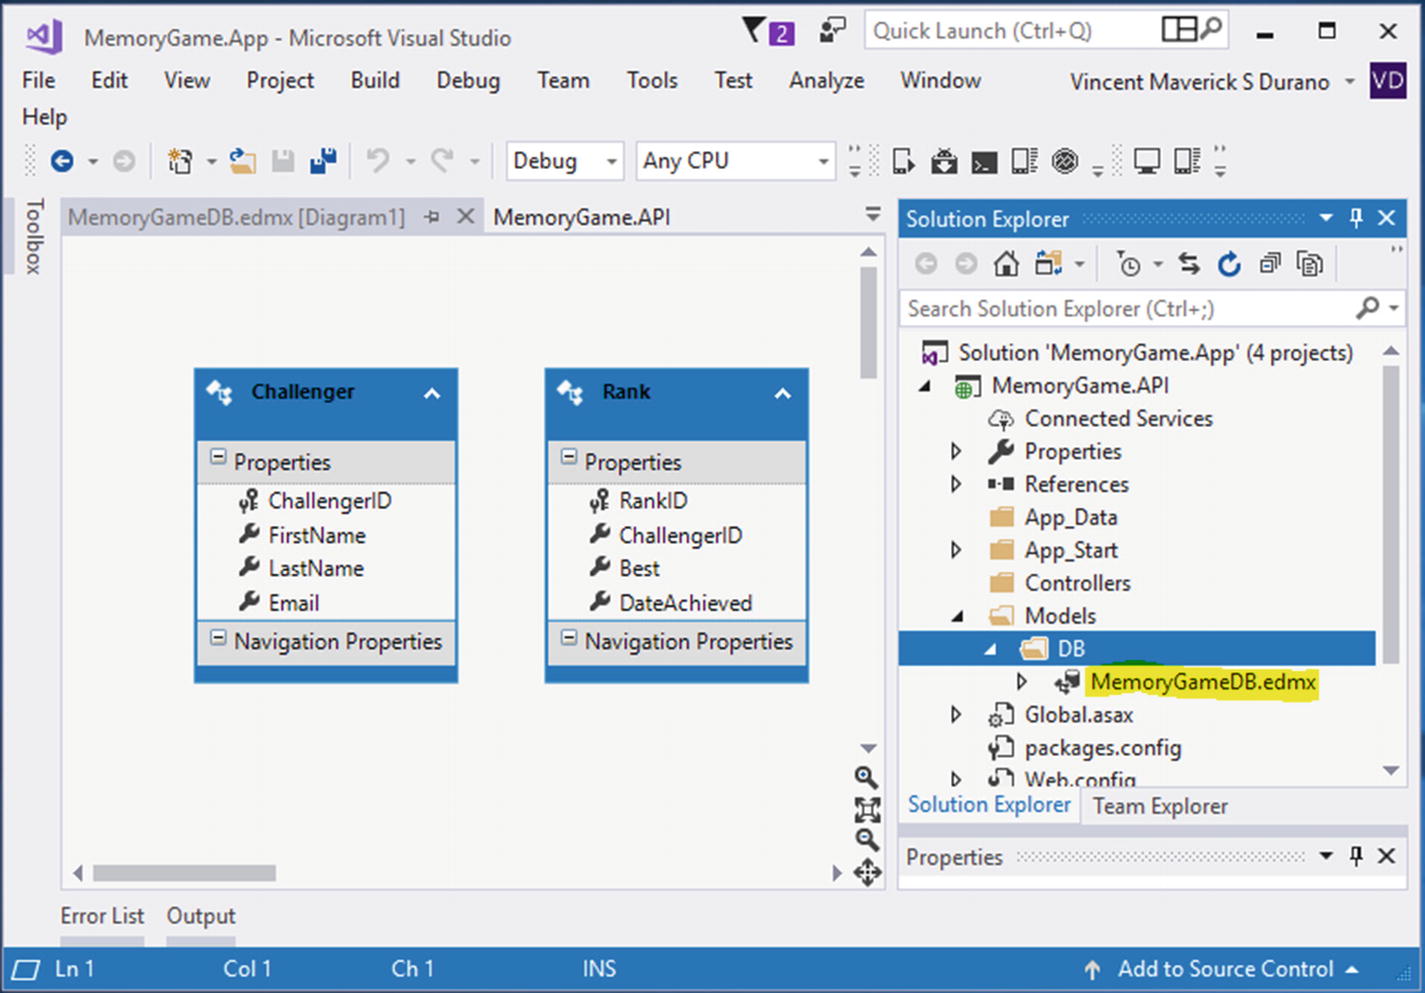Image resolution: width=1425 pixels, height=993 pixels.
Task: Click Home icon in Solution Explorer toolbar
Action: (1006, 264)
